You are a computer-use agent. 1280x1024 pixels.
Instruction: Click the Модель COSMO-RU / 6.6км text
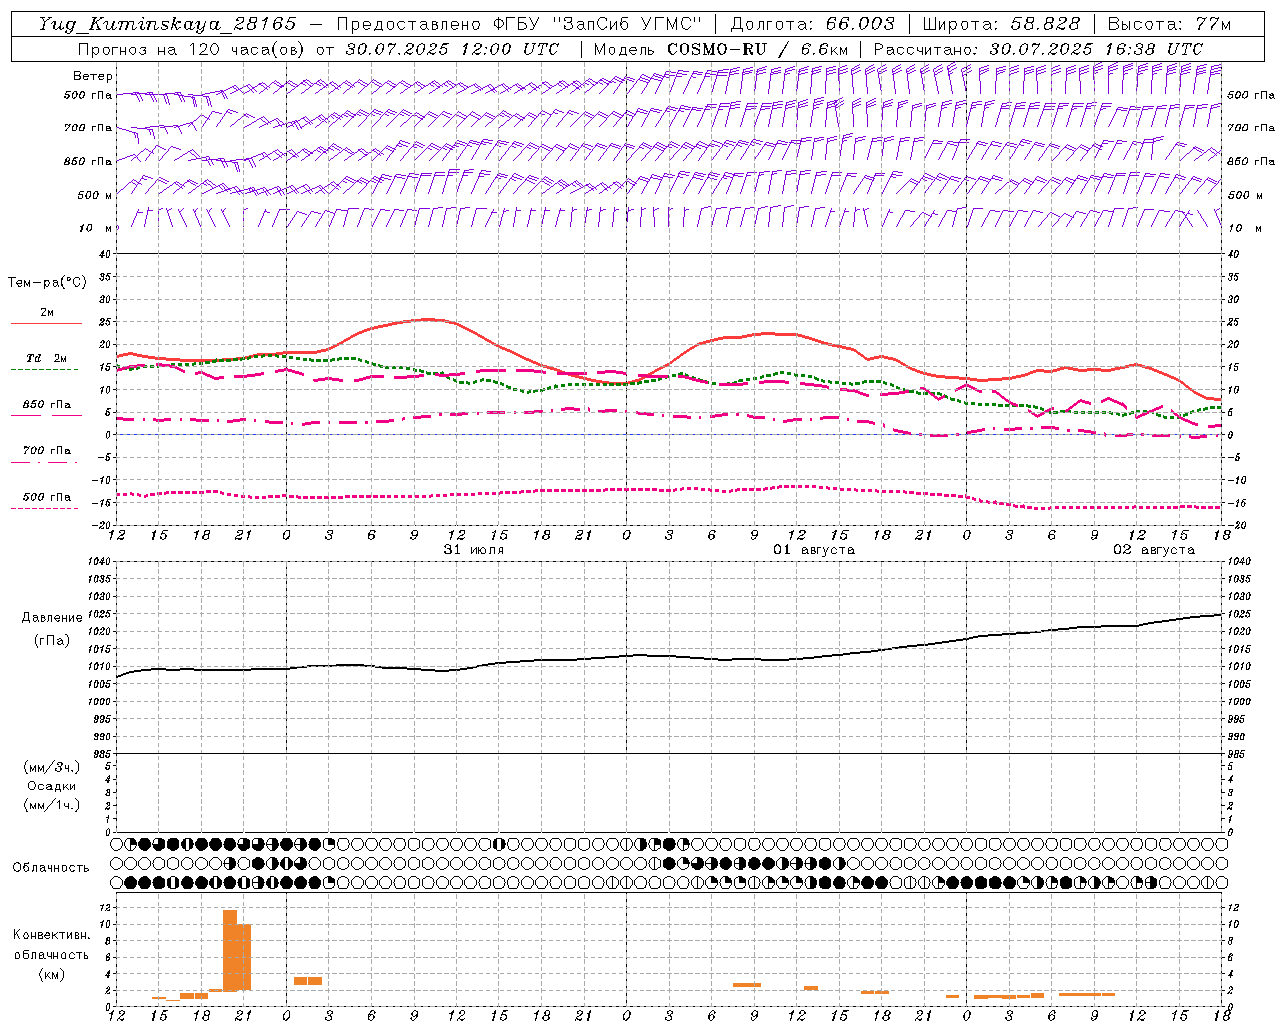[x=720, y=49]
